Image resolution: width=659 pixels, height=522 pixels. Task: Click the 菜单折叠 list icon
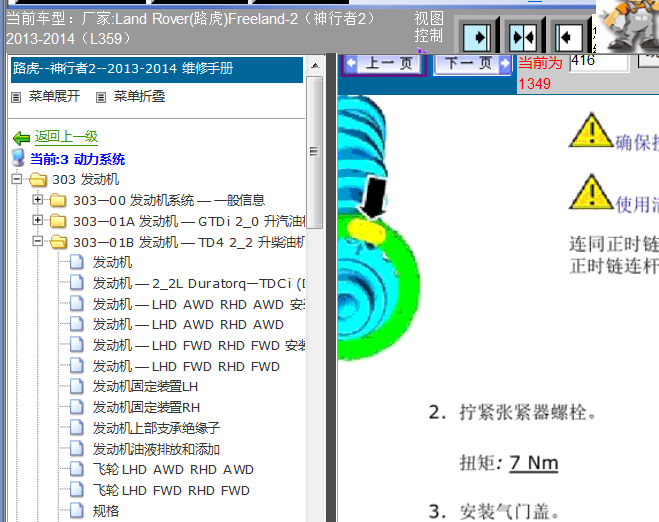tap(101, 98)
